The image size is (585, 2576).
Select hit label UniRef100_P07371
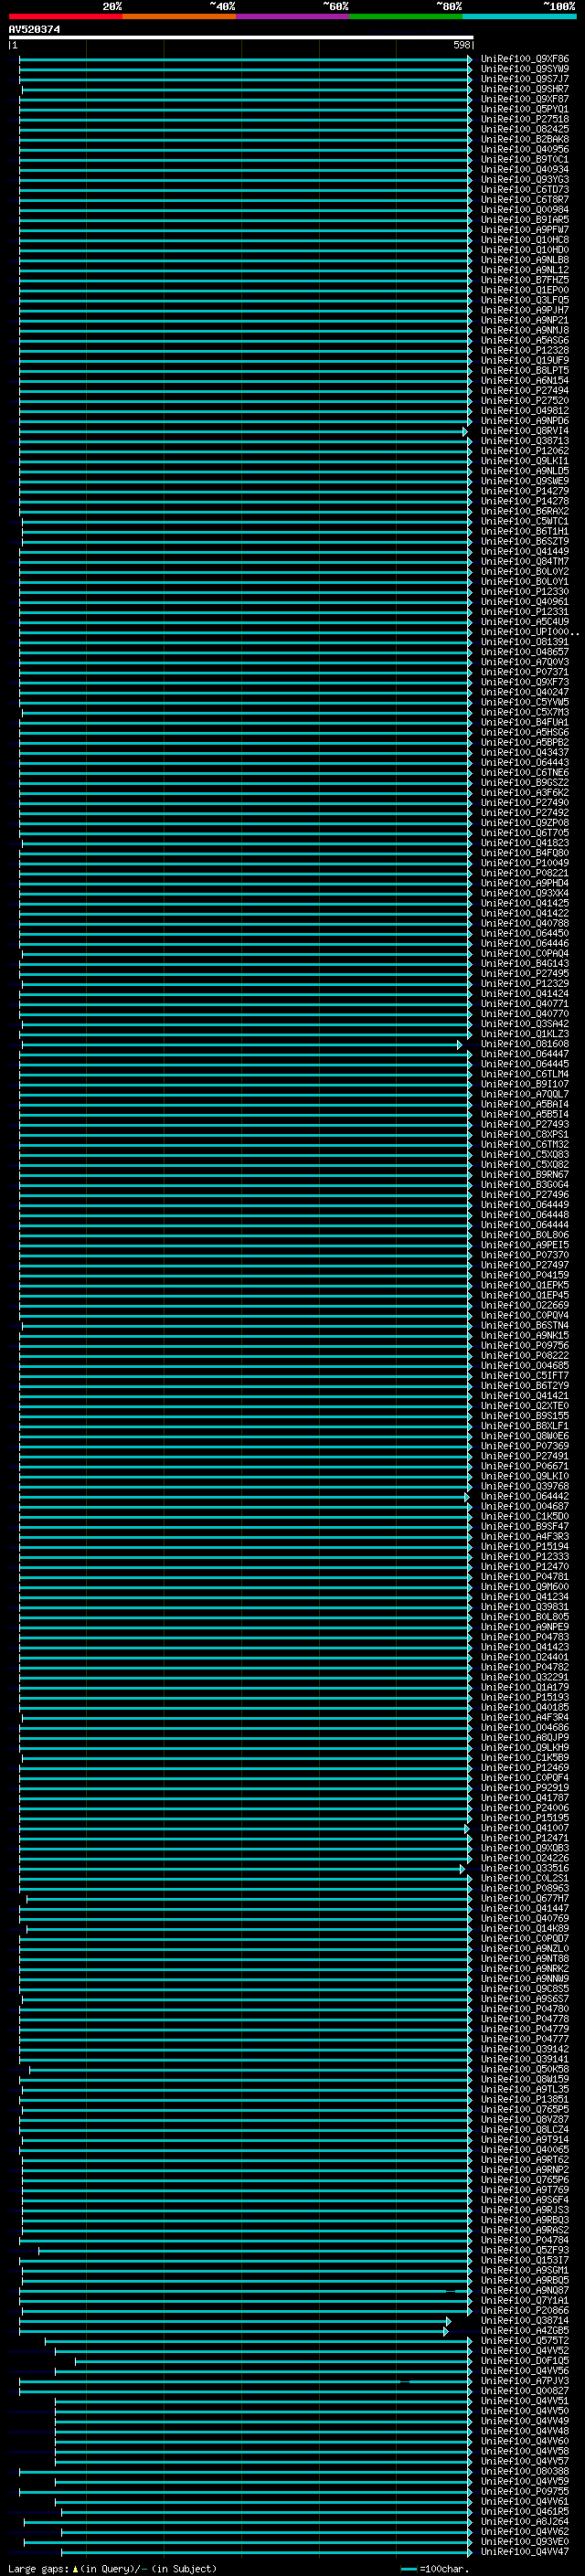coord(524,672)
